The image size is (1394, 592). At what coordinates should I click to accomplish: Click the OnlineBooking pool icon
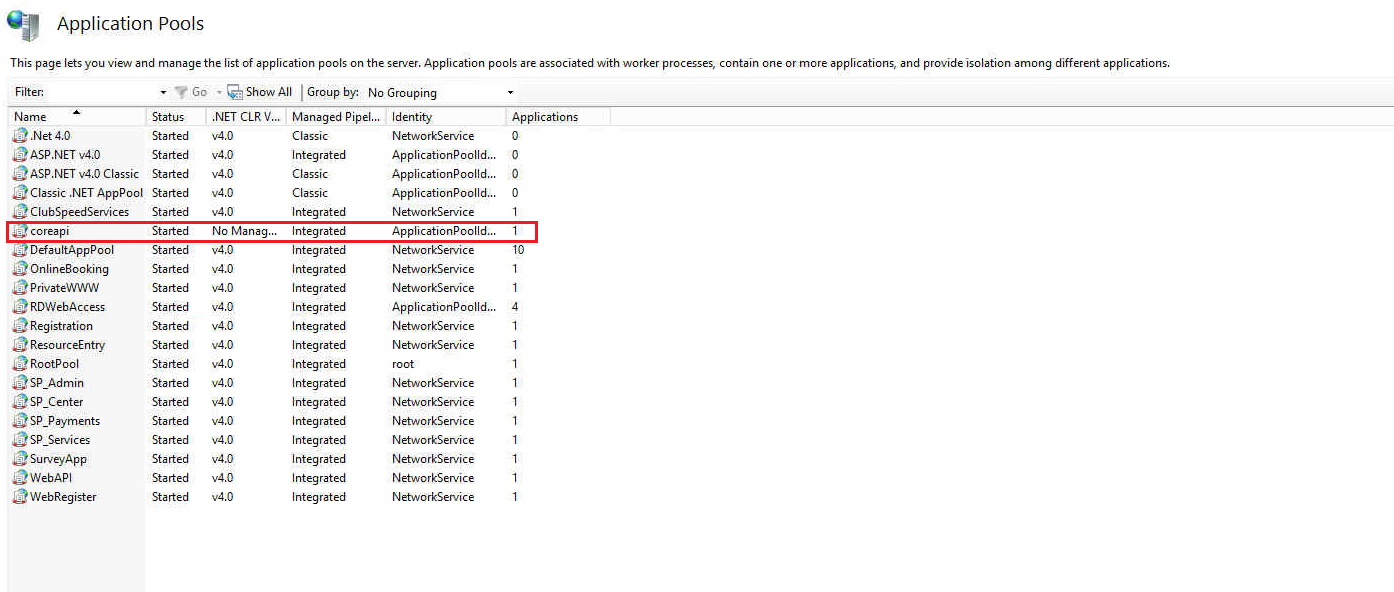pos(20,269)
